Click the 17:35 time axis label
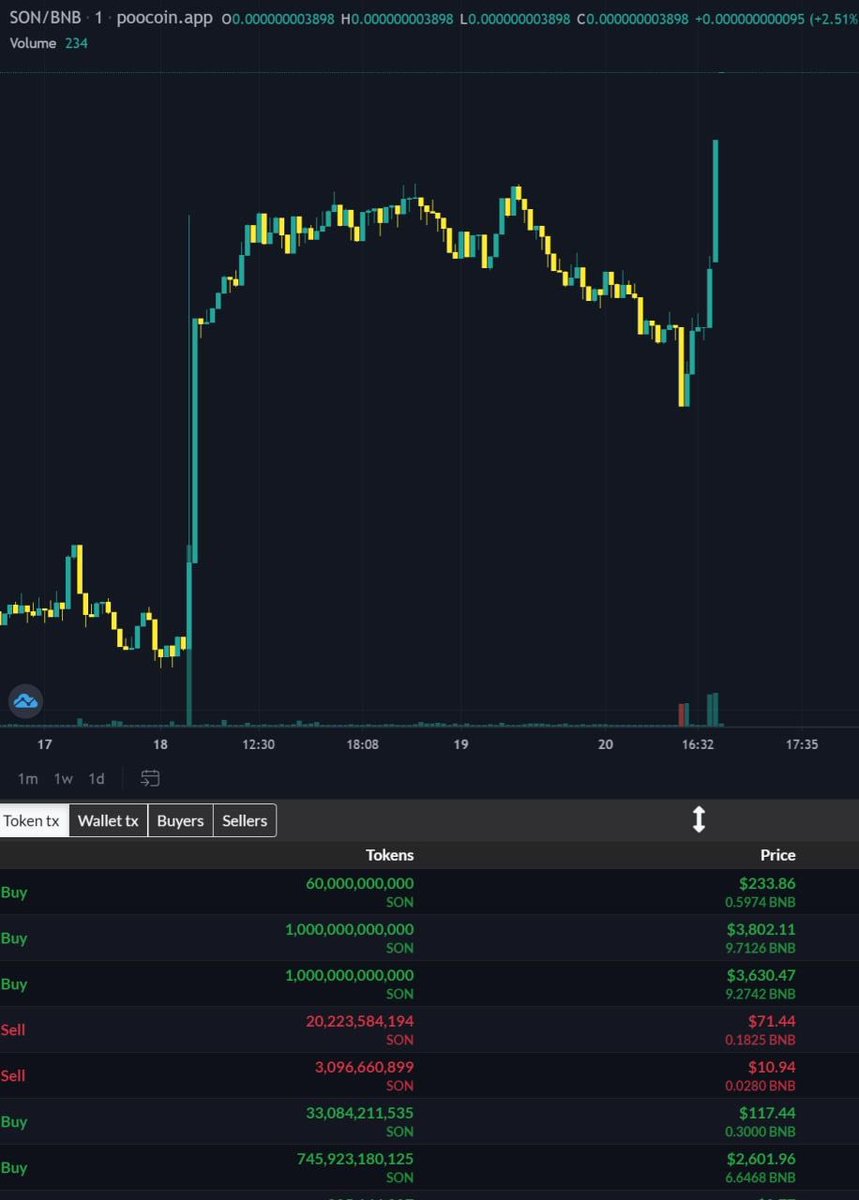 point(802,745)
